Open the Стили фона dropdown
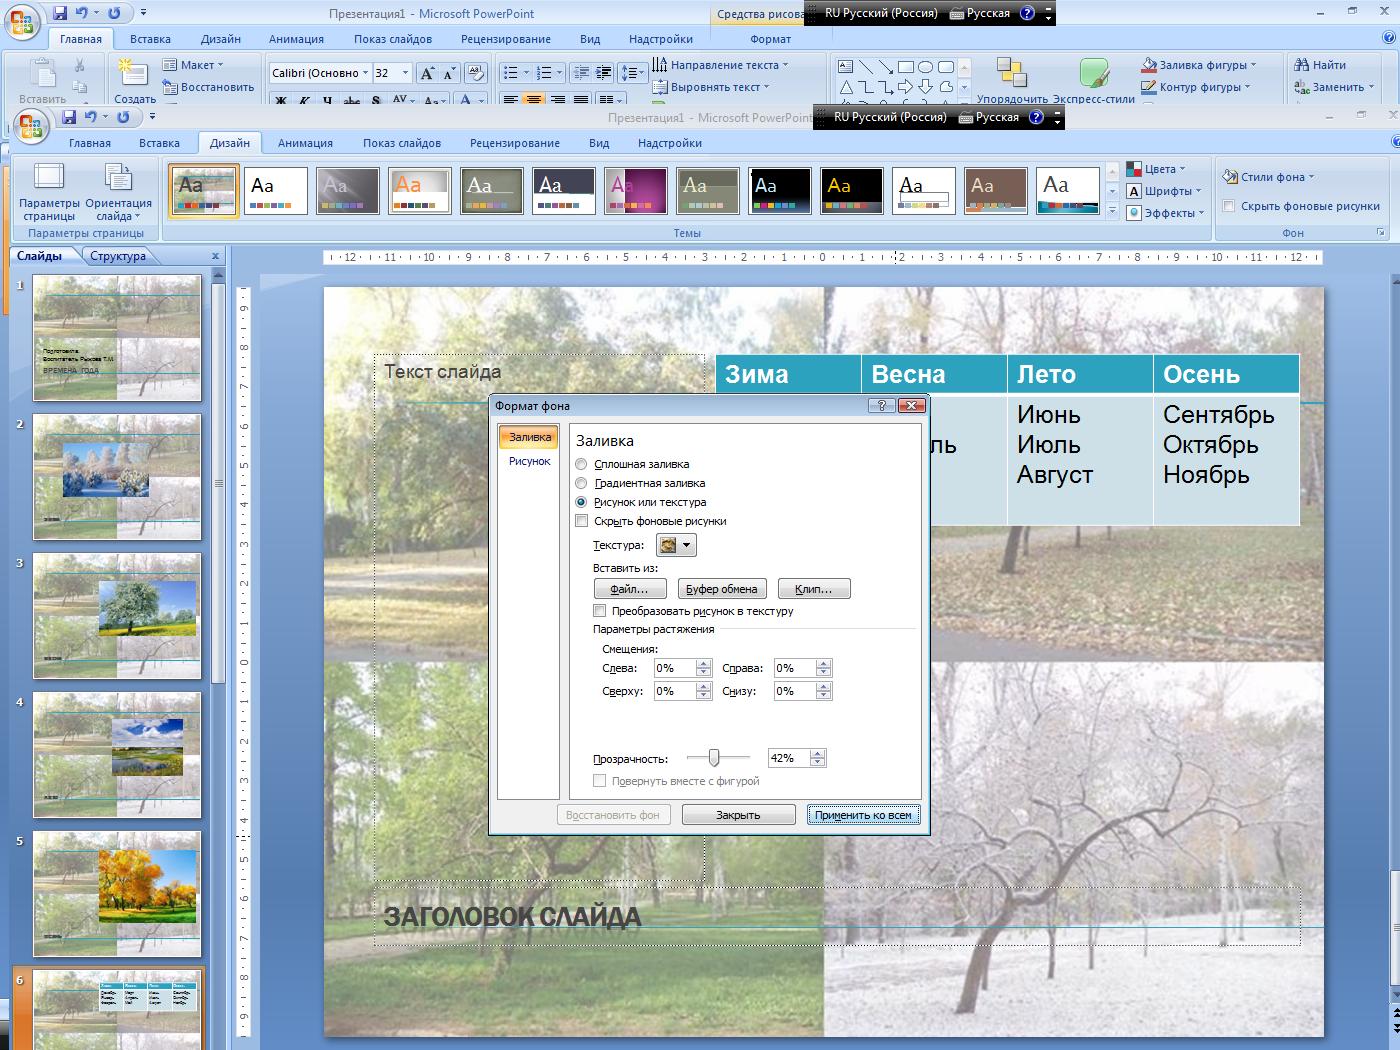 pyautogui.click(x=1268, y=177)
